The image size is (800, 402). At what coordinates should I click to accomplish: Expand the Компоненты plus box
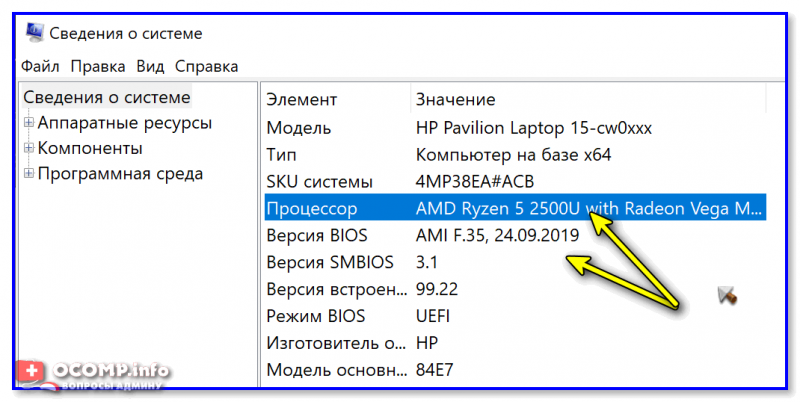(x=29, y=148)
